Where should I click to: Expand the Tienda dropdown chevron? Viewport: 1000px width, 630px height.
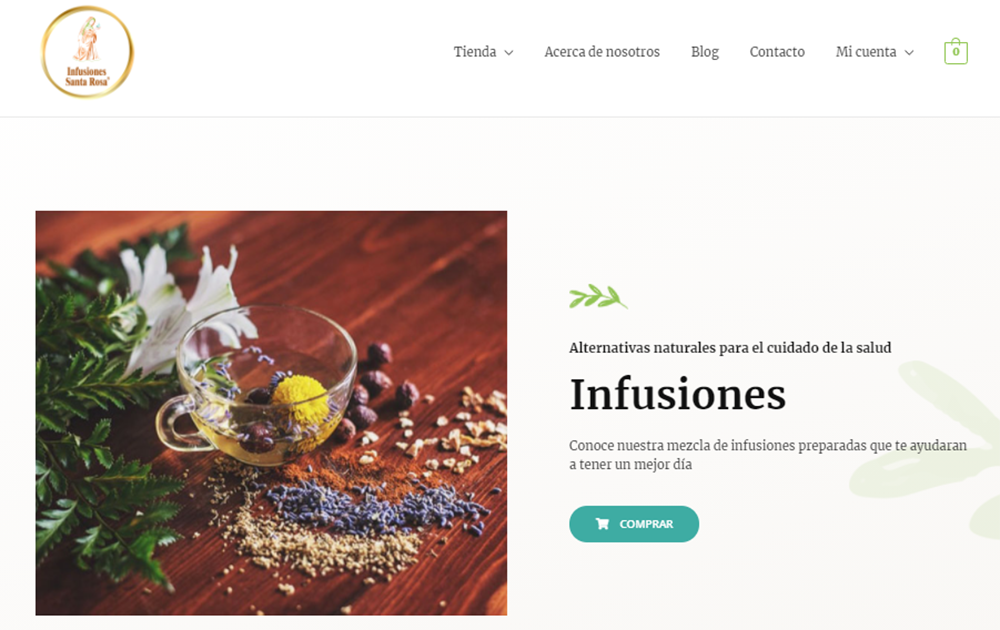click(x=509, y=52)
